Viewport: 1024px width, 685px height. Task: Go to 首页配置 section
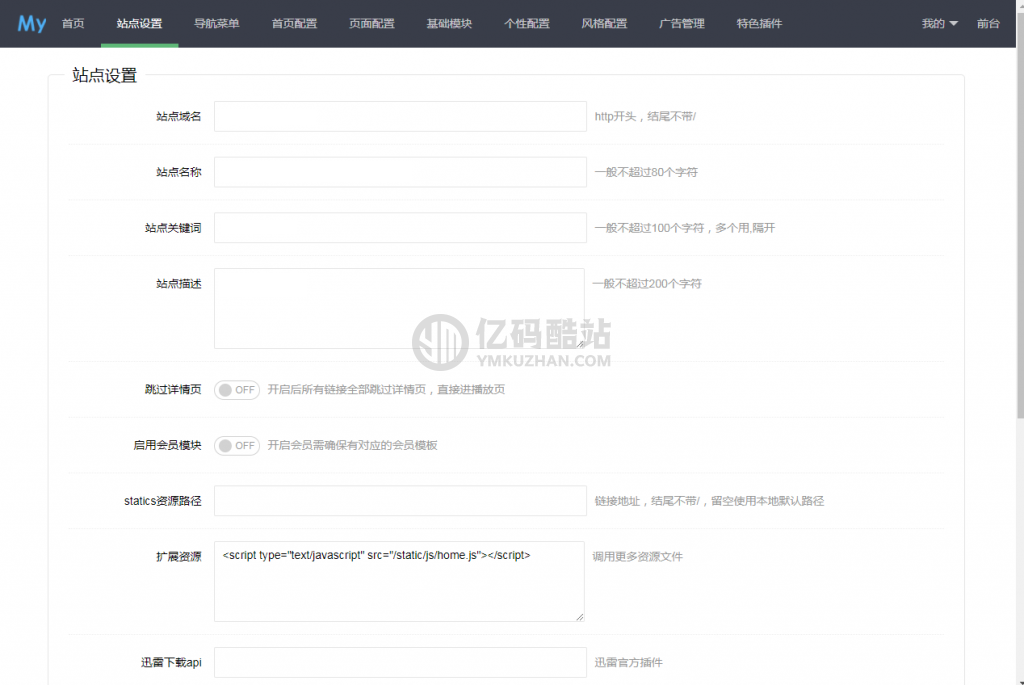295,24
